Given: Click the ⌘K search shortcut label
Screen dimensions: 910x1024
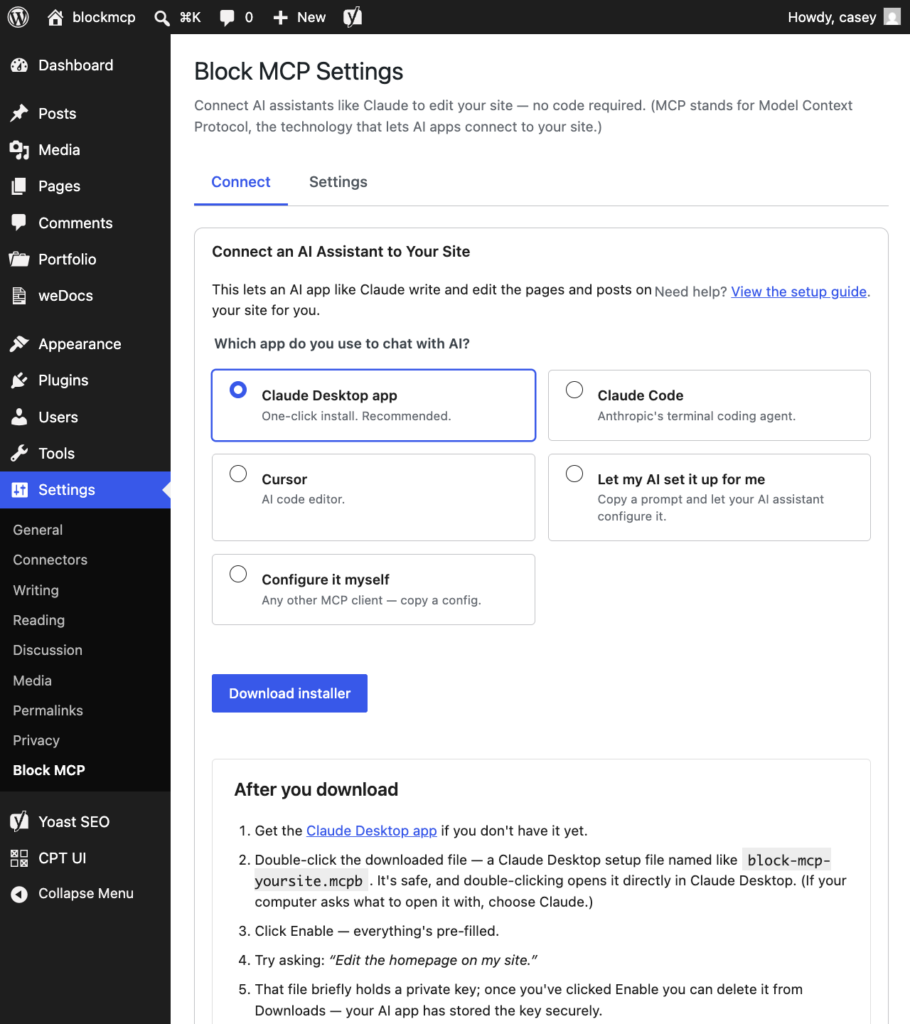Looking at the screenshot, I should click(190, 18).
